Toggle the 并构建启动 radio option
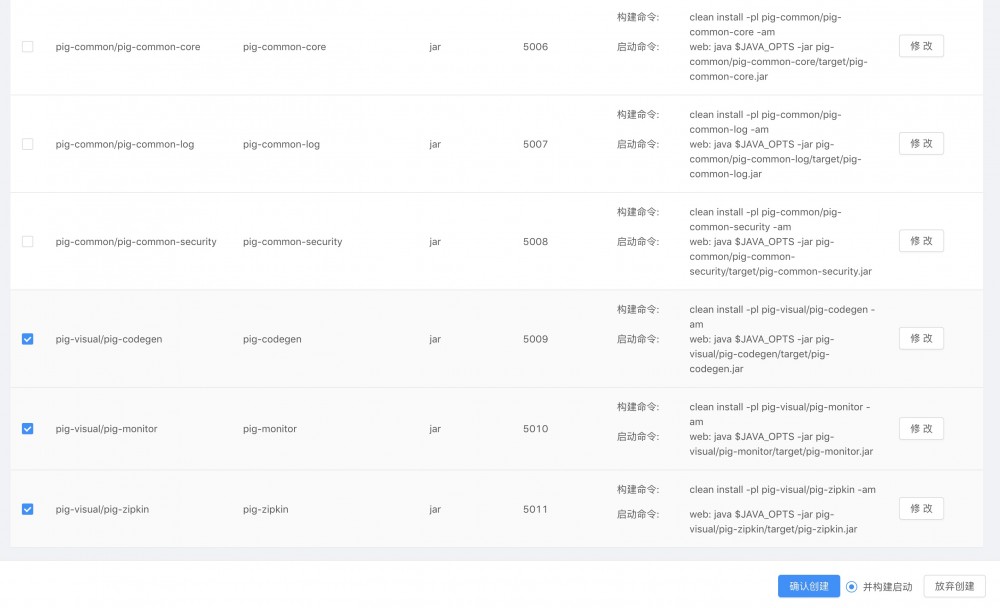This screenshot has height=608, width=1000. pos(852,587)
